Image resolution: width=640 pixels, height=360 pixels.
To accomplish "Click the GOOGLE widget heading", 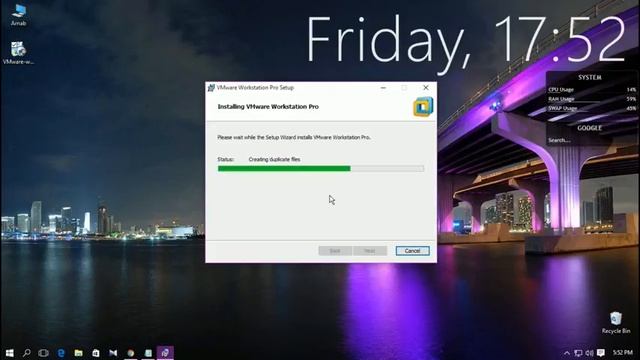I will click(589, 128).
